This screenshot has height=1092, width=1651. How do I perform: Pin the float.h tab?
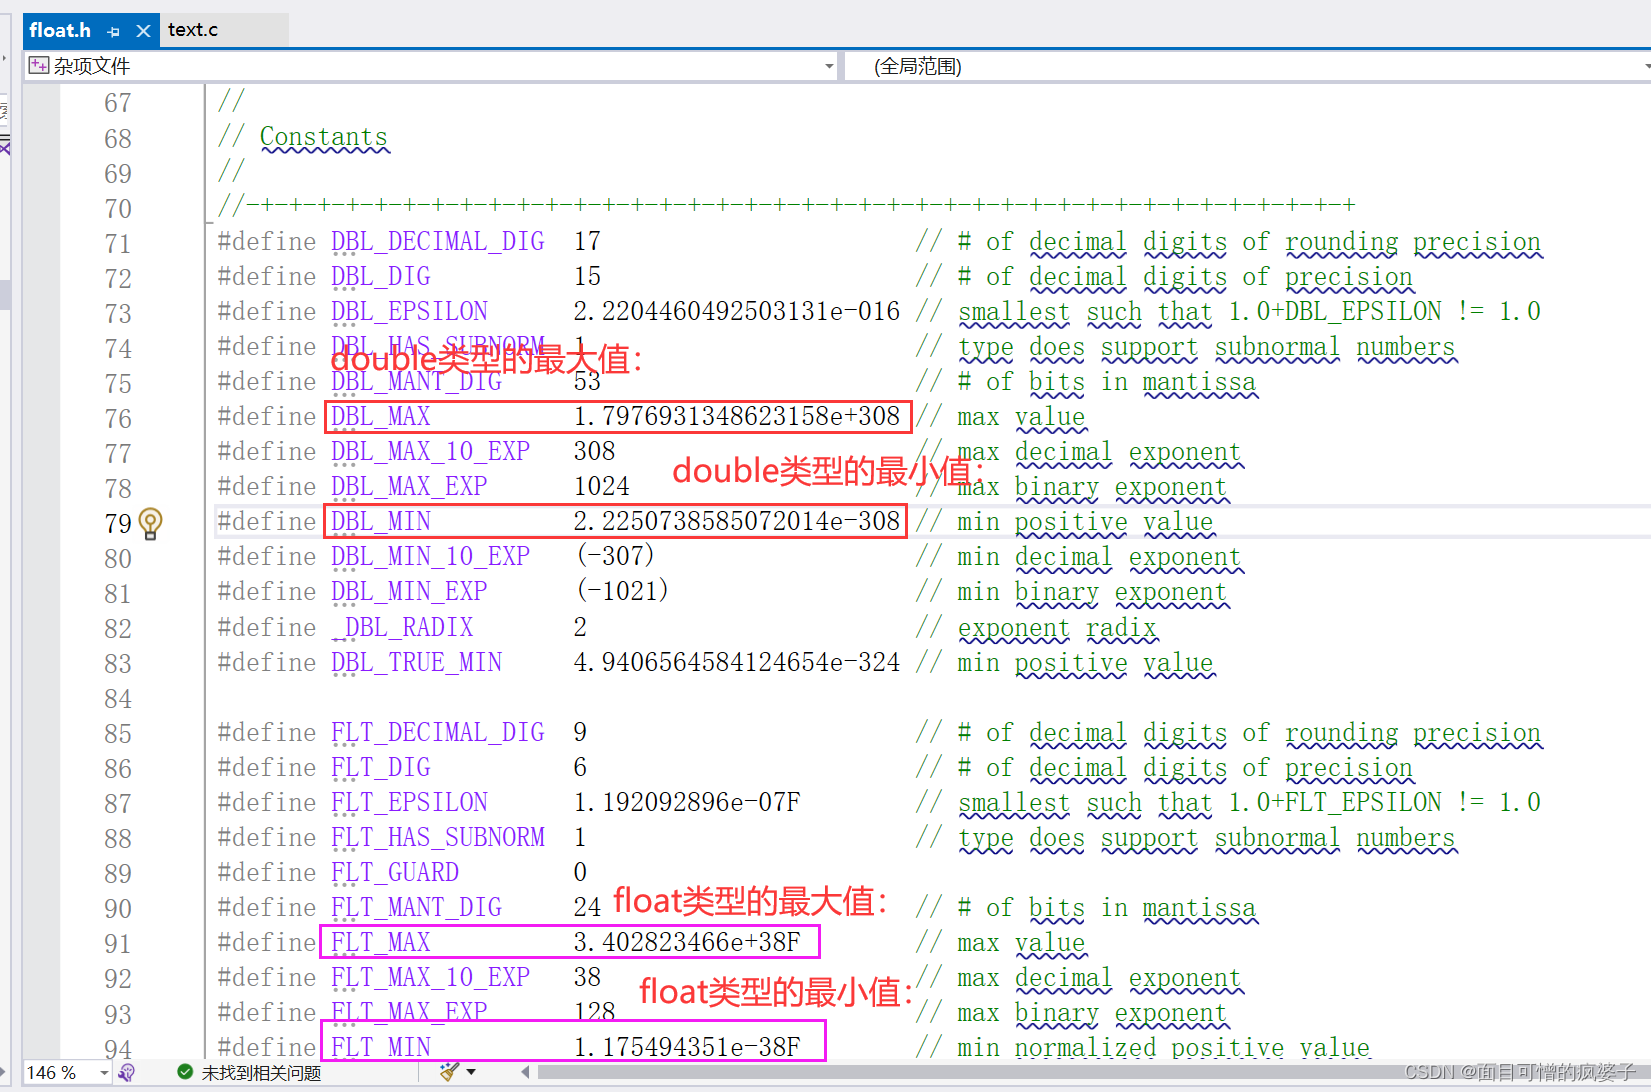[x=113, y=31]
